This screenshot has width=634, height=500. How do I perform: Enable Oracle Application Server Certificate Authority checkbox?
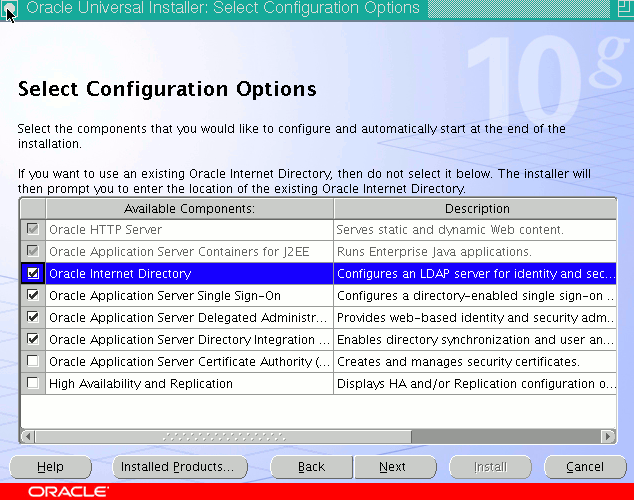[33, 361]
